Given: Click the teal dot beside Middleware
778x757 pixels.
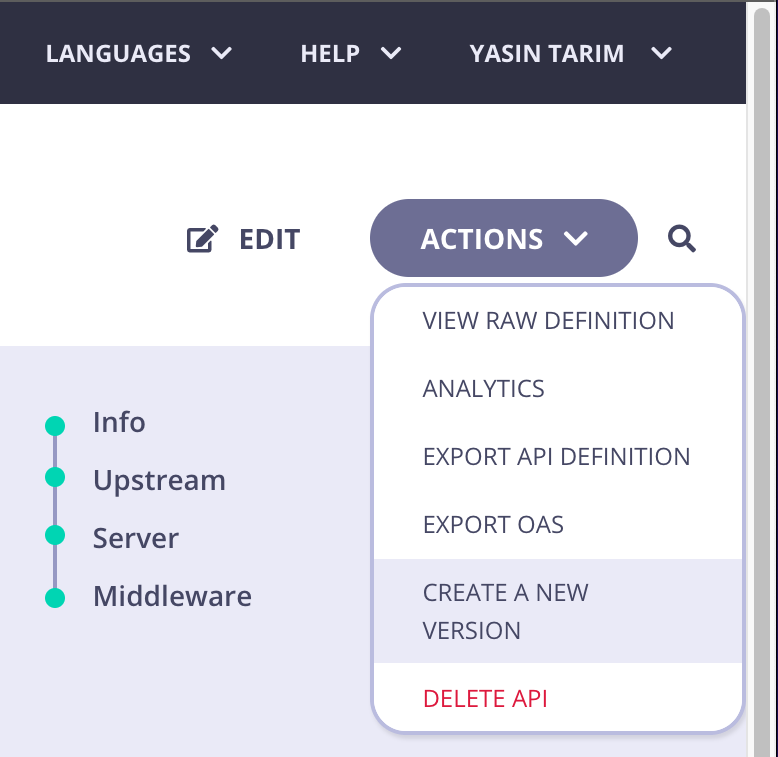Looking at the screenshot, I should pyautogui.click(x=55, y=598).
